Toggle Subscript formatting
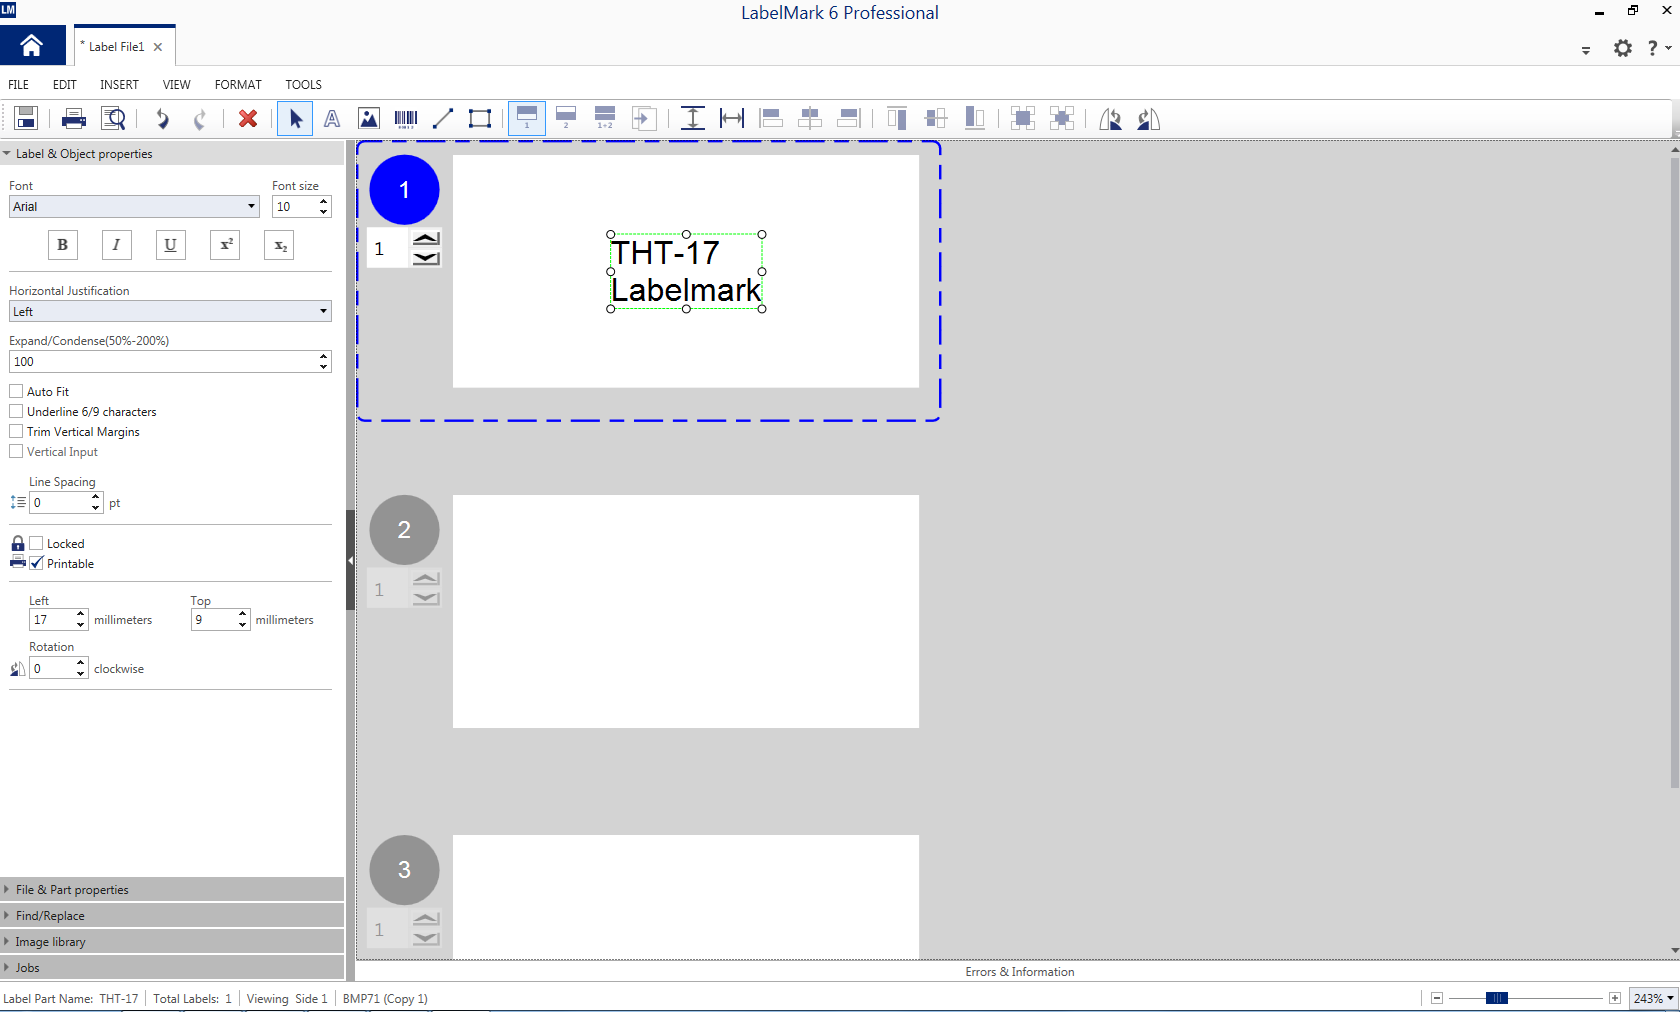Screen dimensions: 1680x1012 [x=279, y=245]
